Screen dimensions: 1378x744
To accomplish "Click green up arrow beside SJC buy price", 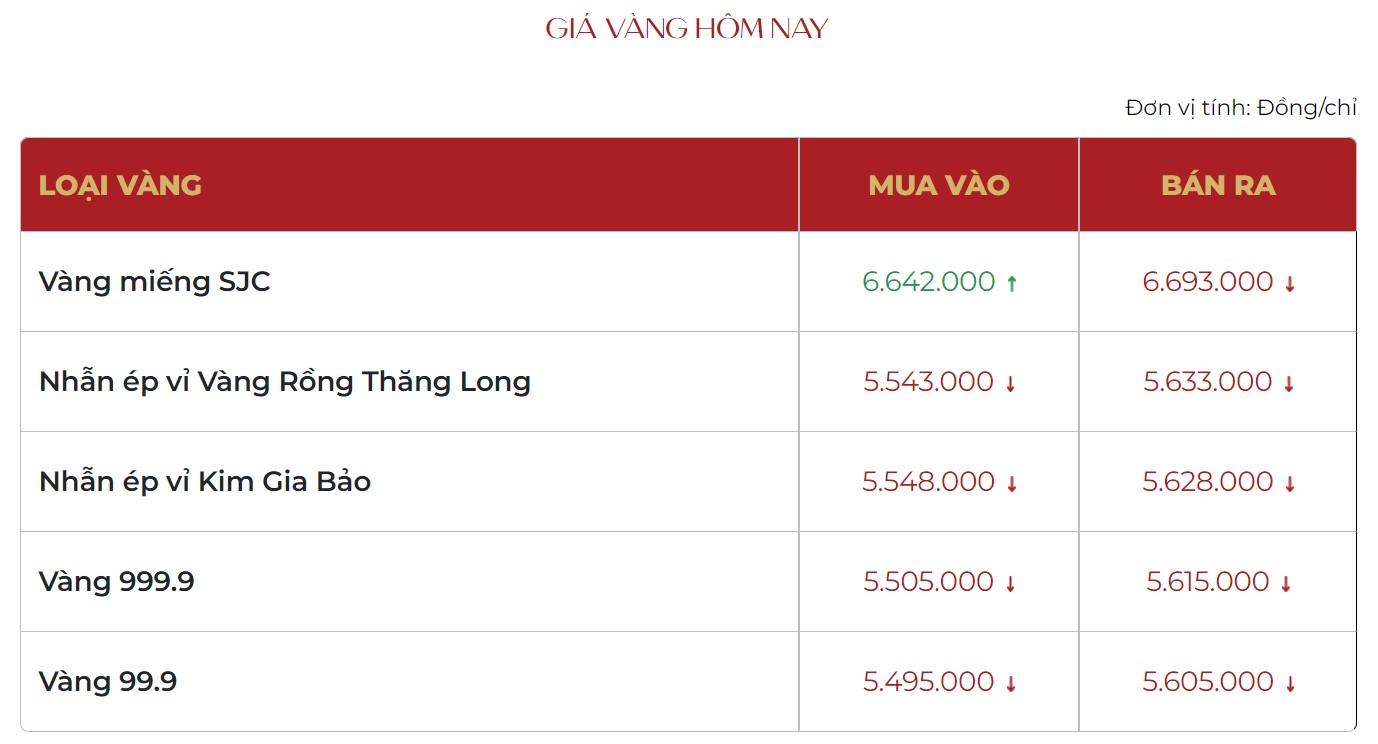I will pyautogui.click(x=1012, y=284).
